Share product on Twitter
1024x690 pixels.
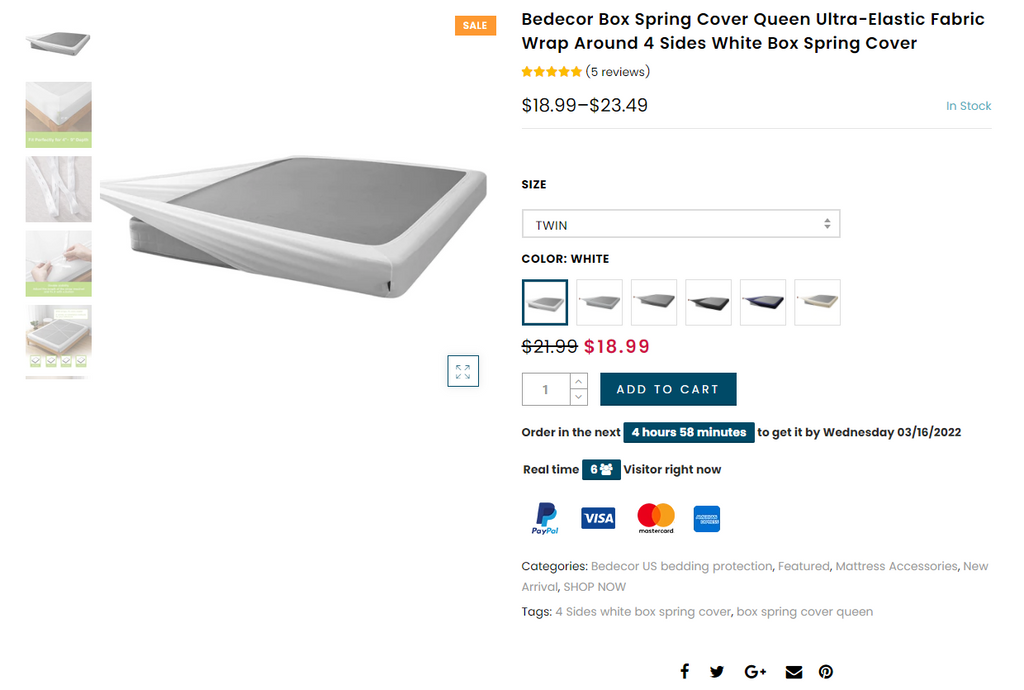pos(717,672)
